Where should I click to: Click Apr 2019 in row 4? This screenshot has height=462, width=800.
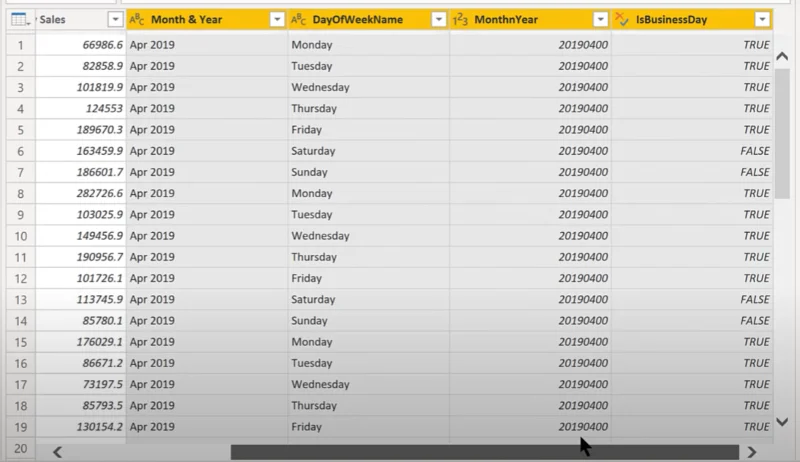(152, 109)
